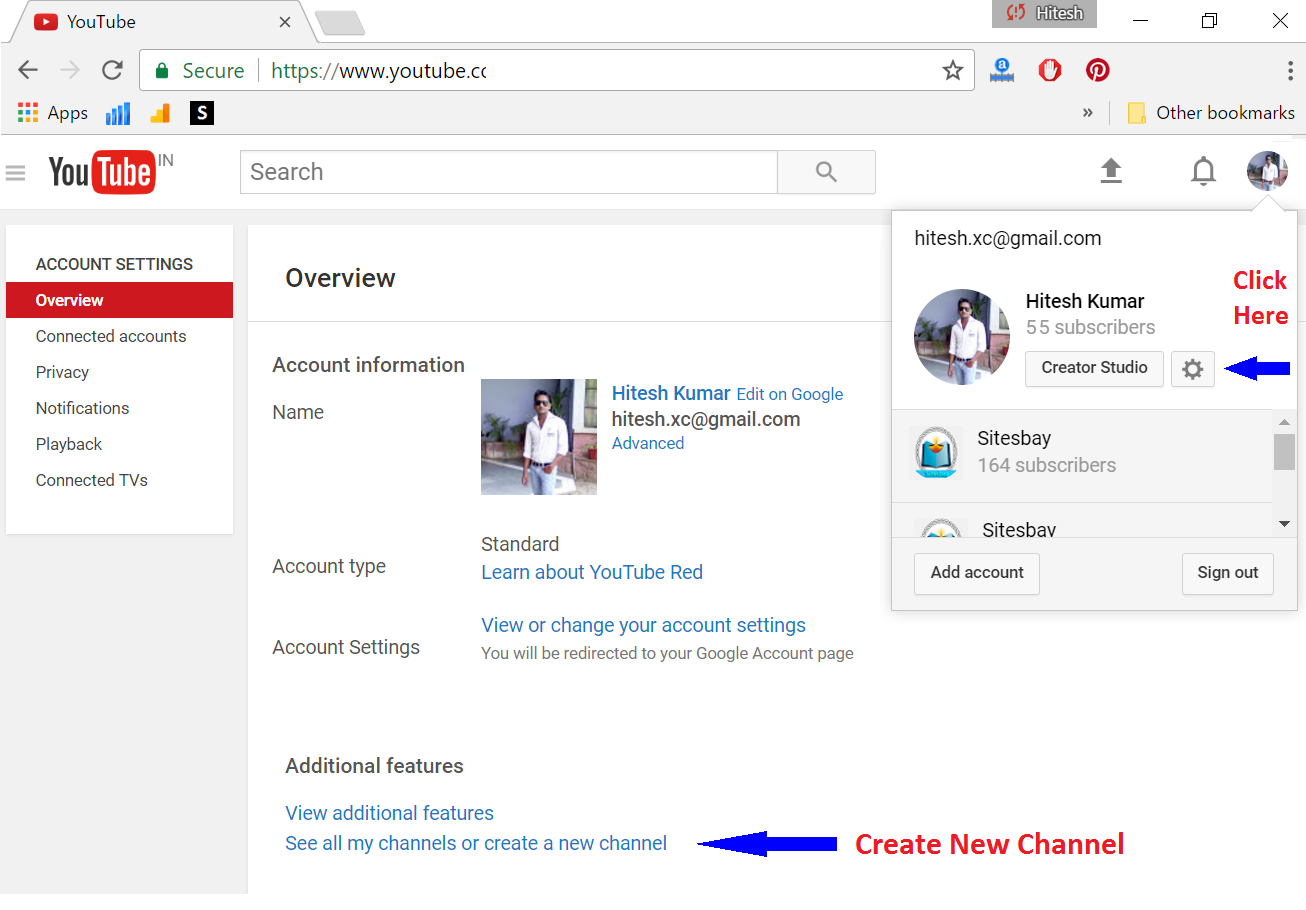The width and height of the screenshot is (1306, 910).
Task: Open the upload video arrow icon
Action: [1111, 172]
